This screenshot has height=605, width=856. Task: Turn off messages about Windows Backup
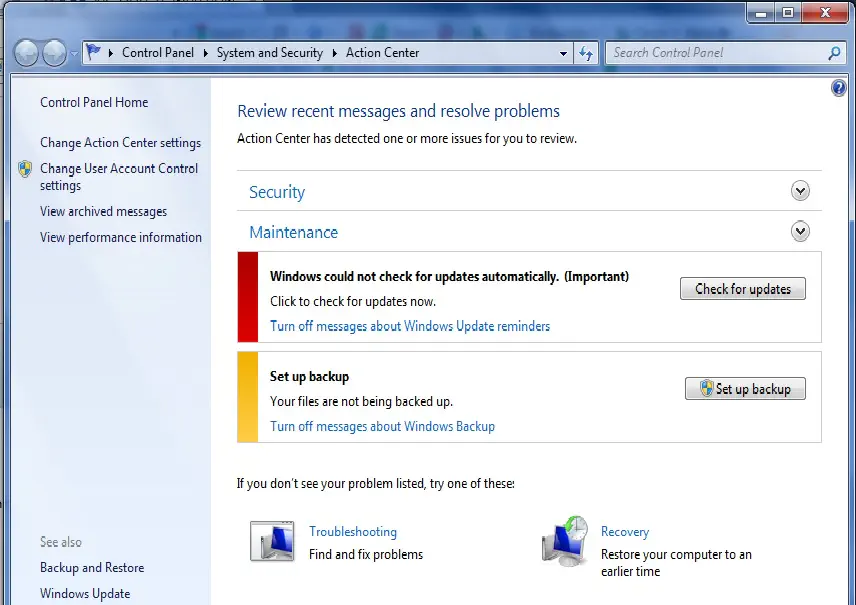(382, 426)
